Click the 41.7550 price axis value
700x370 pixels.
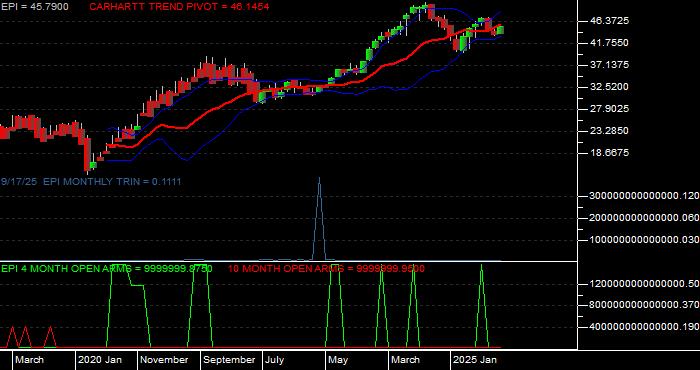pos(609,42)
